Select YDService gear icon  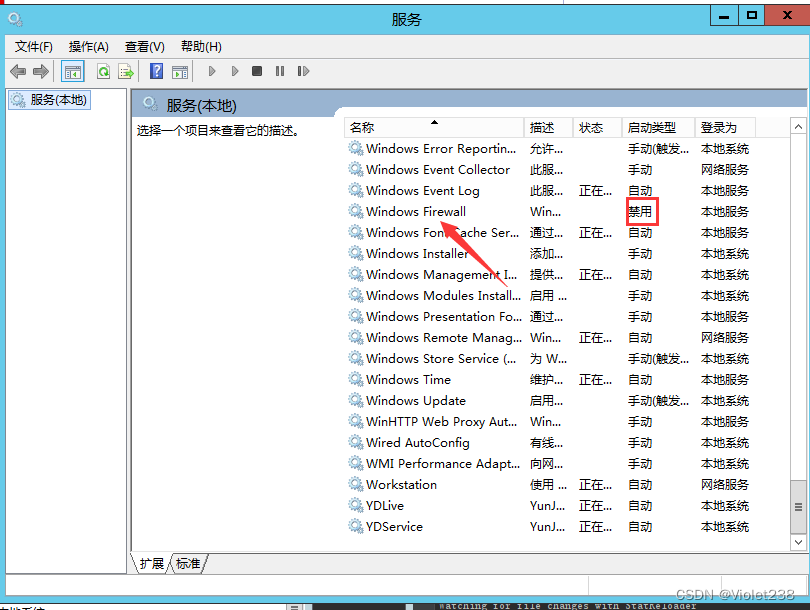355,526
